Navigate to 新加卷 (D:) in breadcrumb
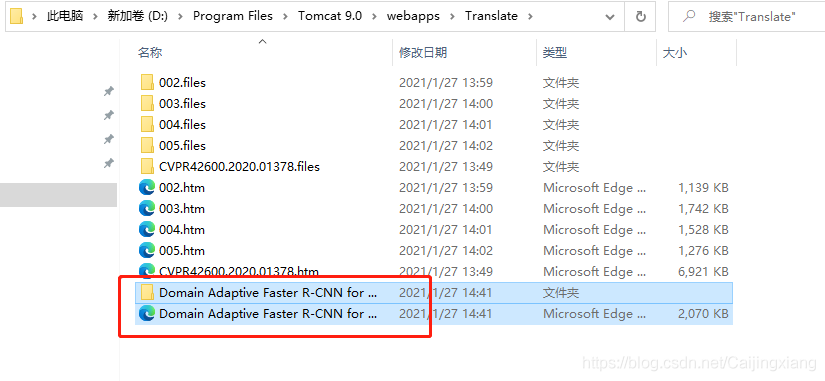Viewport: 825px width, 381px height. pos(138,16)
